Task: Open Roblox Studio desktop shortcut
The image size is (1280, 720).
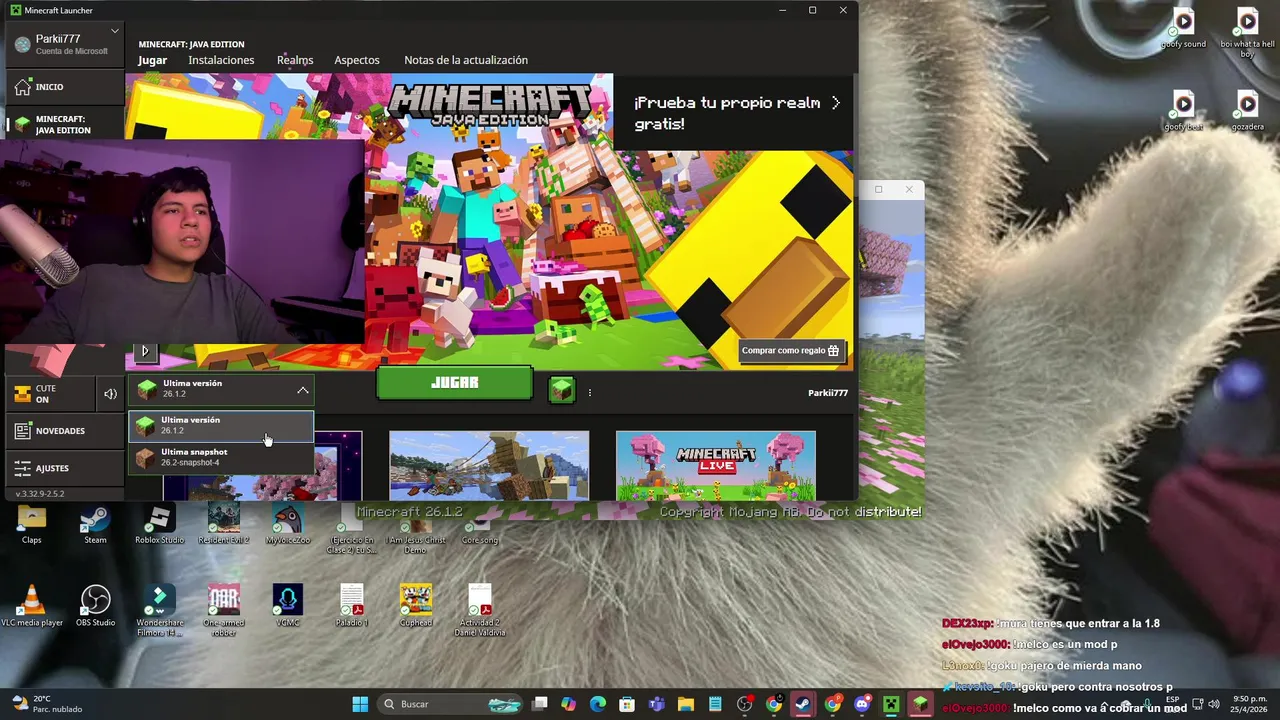Action: [x=159, y=525]
